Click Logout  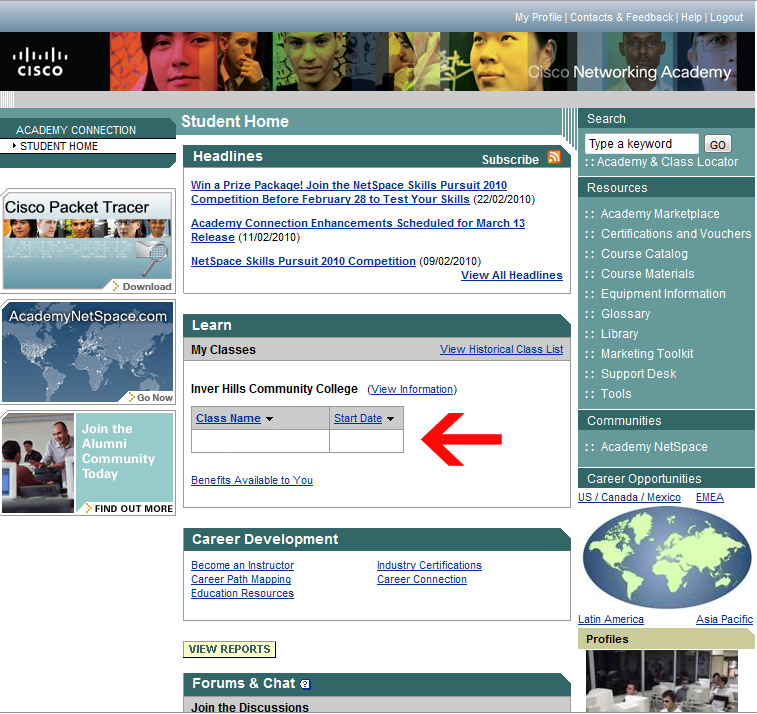(726, 17)
